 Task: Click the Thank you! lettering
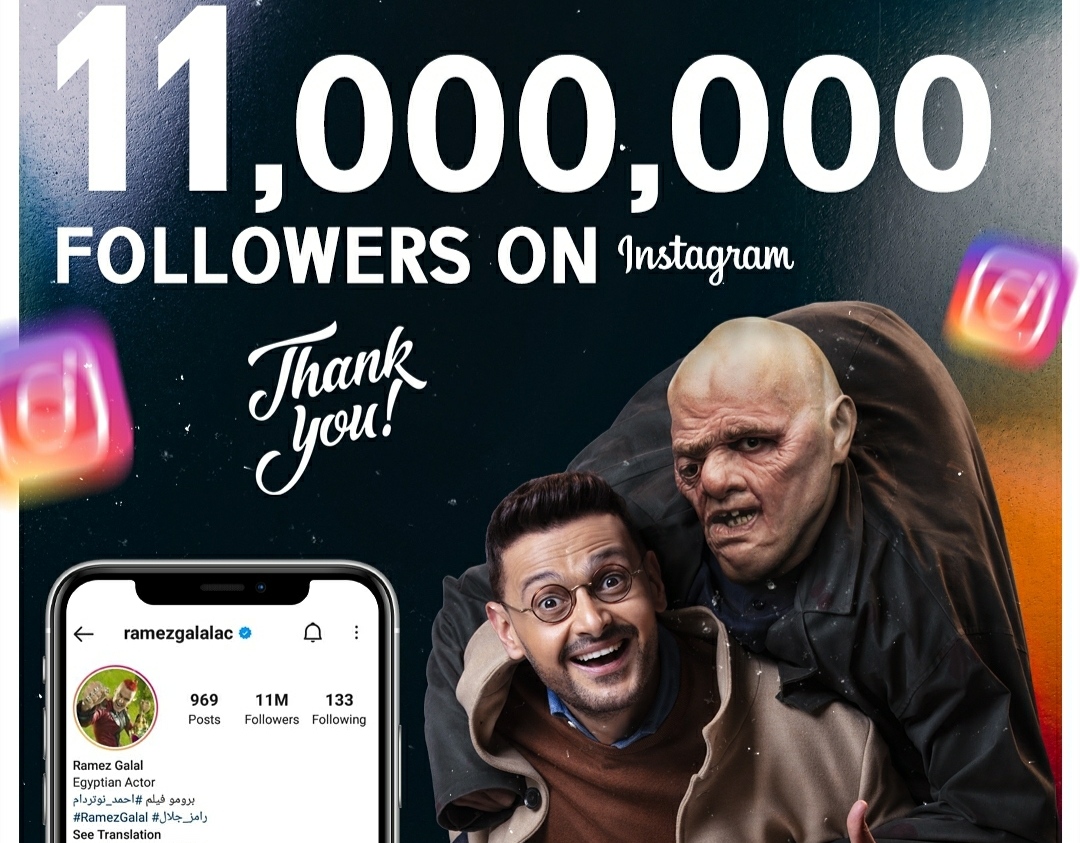click(x=335, y=408)
